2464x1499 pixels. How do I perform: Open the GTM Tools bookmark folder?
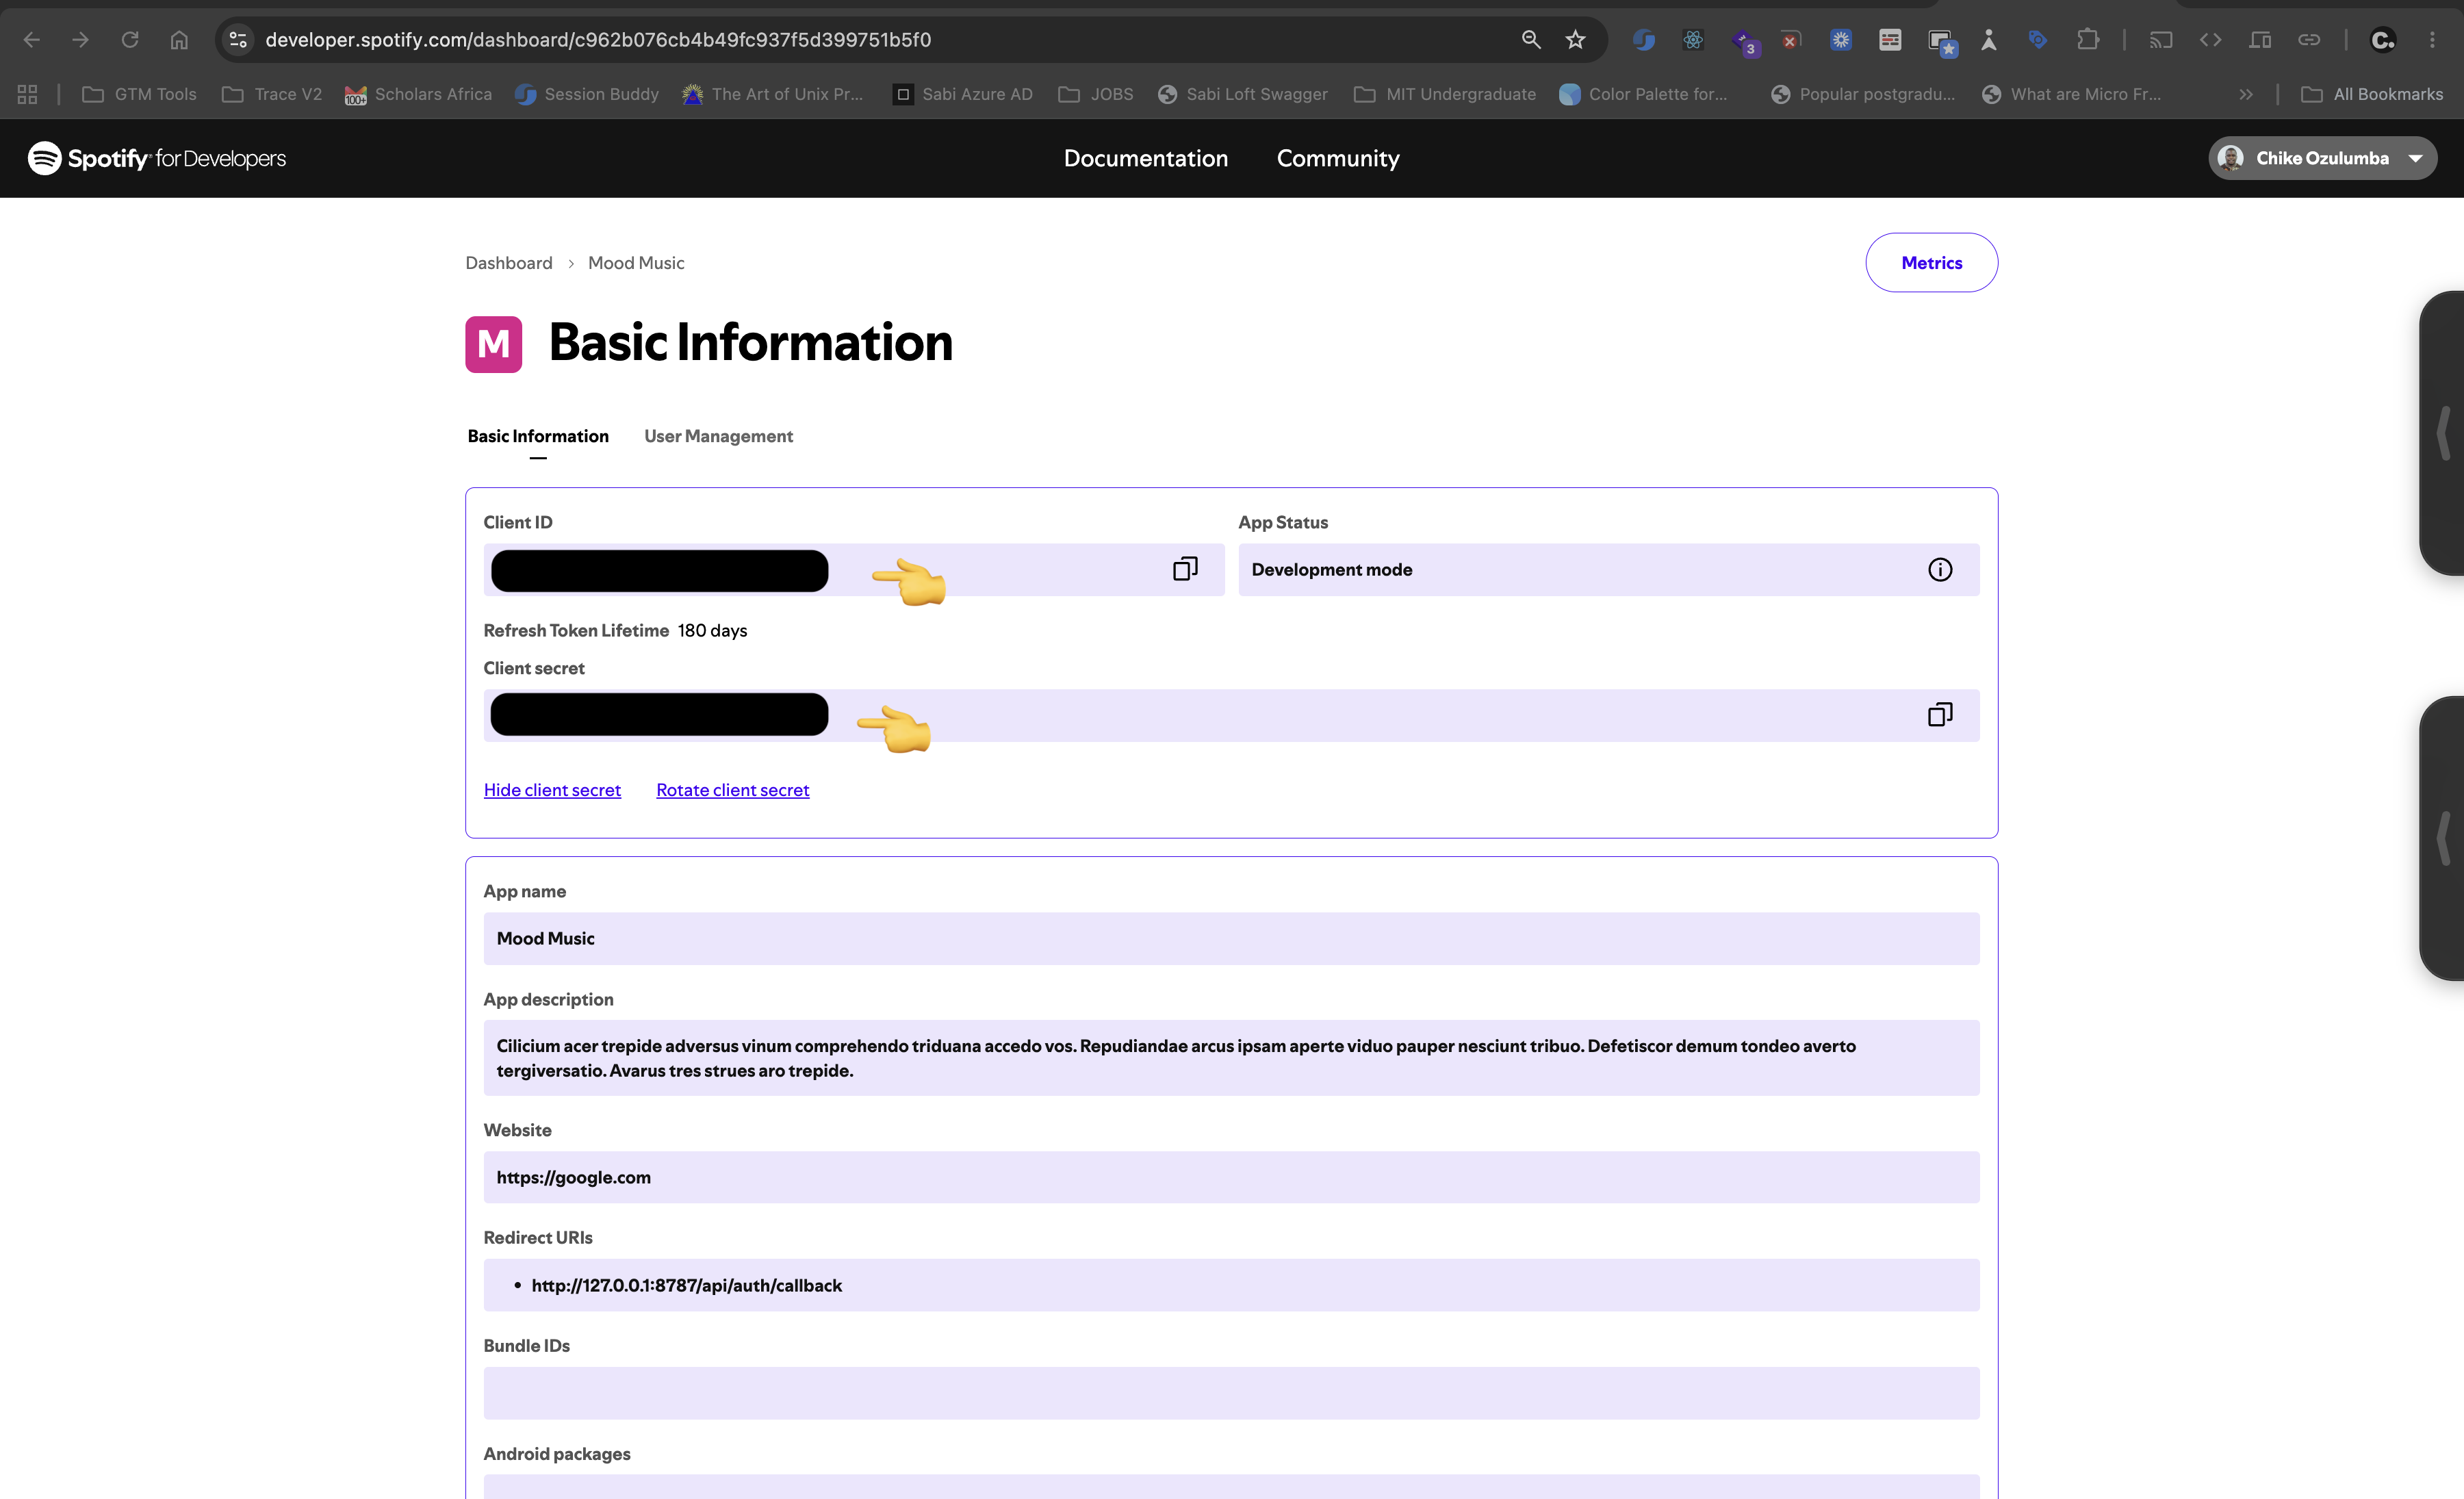pyautogui.click(x=139, y=94)
